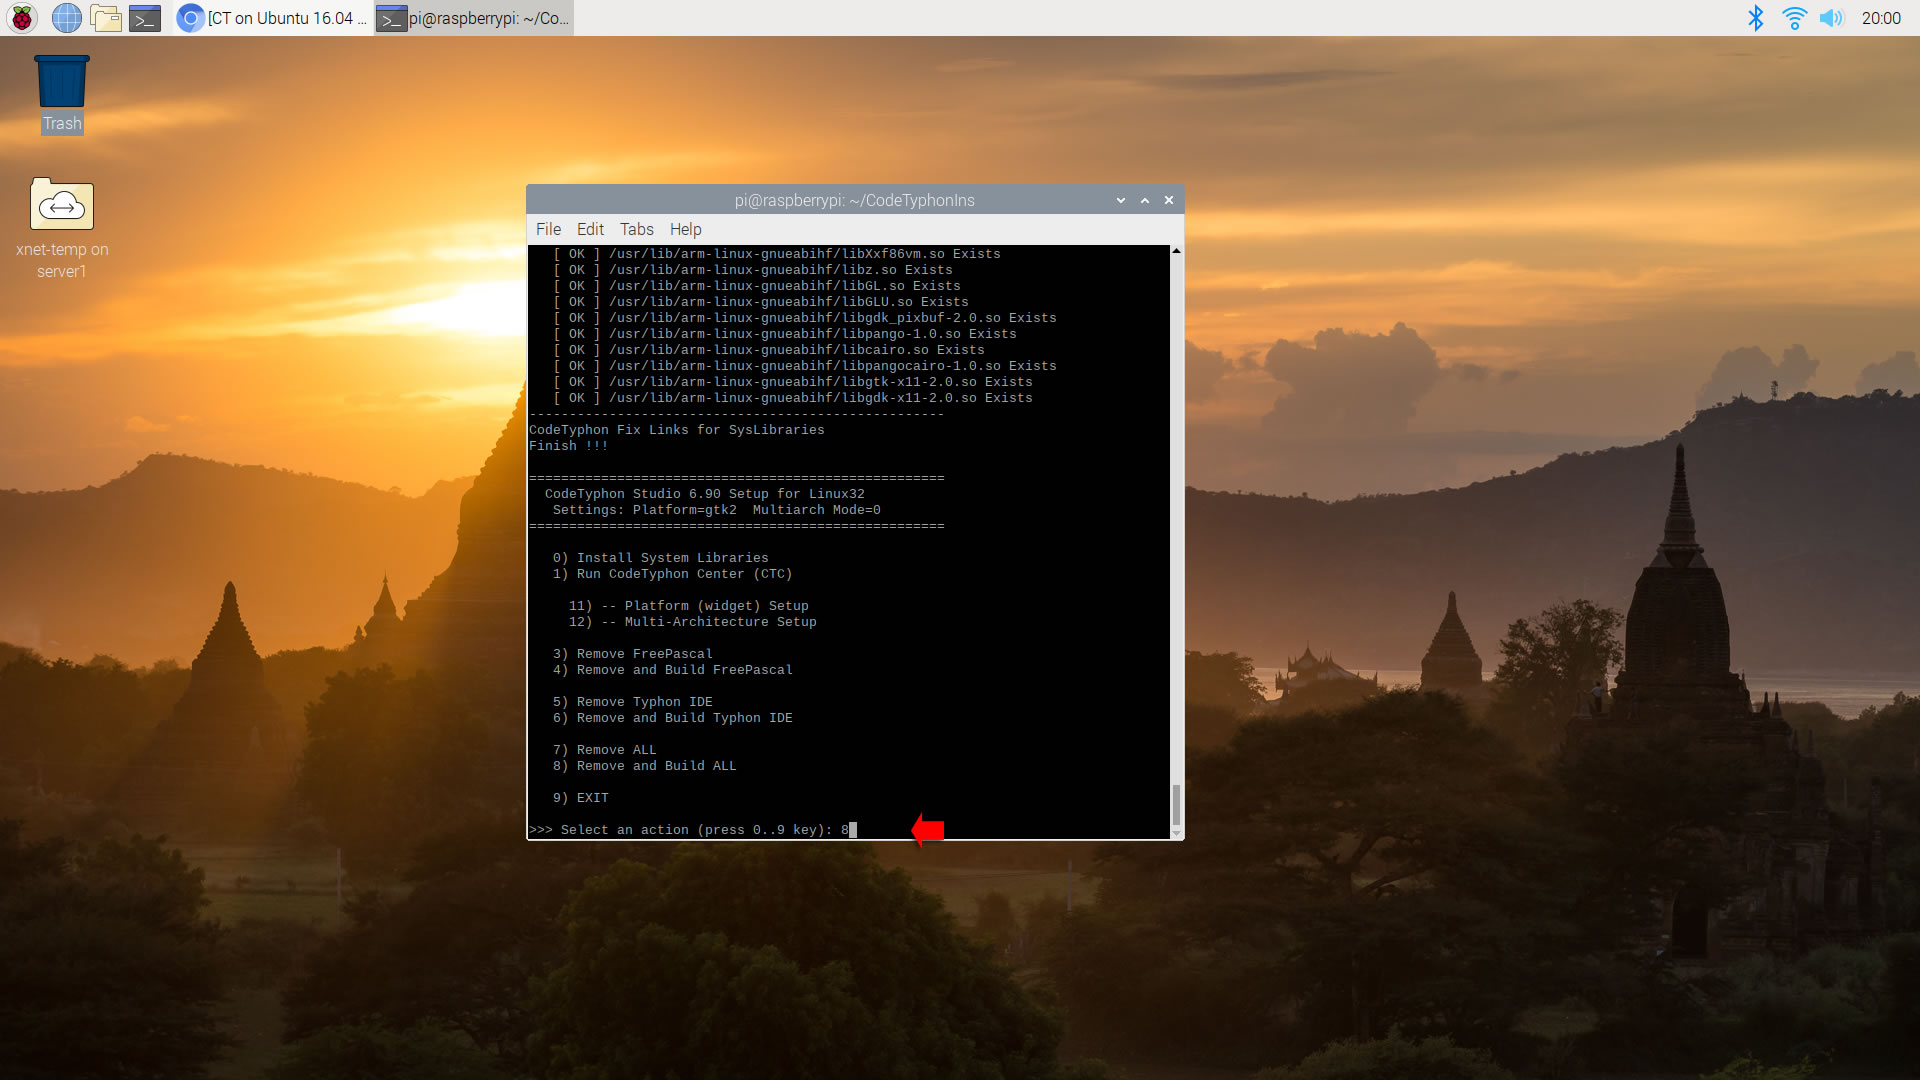Image resolution: width=1920 pixels, height=1080 pixels.
Task: Click the libGLU.so Exists line
Action: 761,302
